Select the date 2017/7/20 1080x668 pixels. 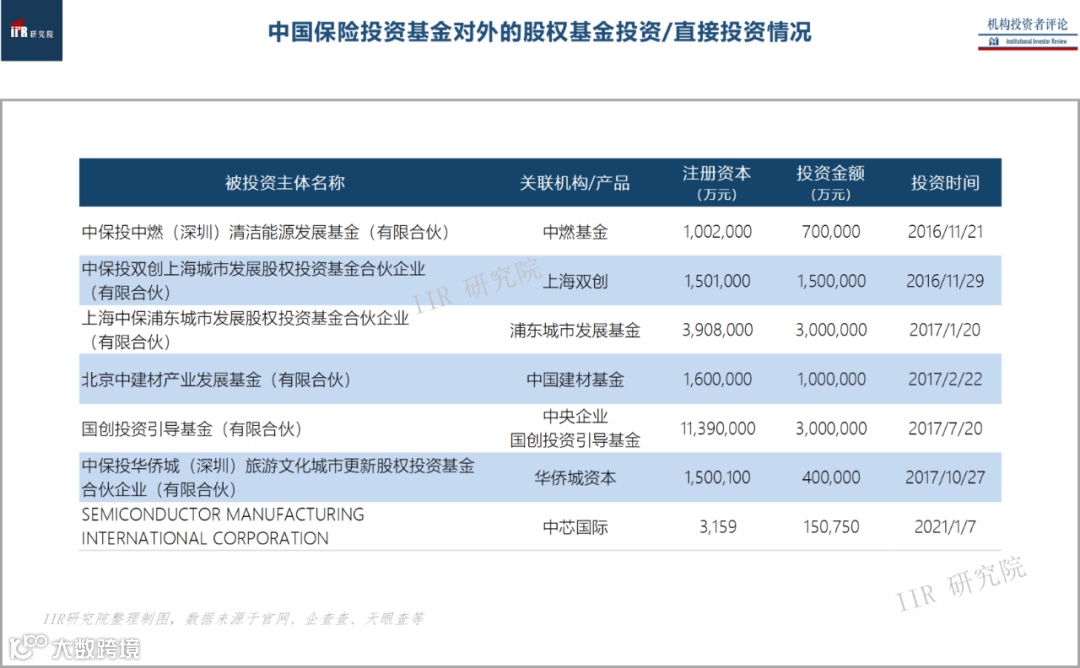[x=945, y=428]
